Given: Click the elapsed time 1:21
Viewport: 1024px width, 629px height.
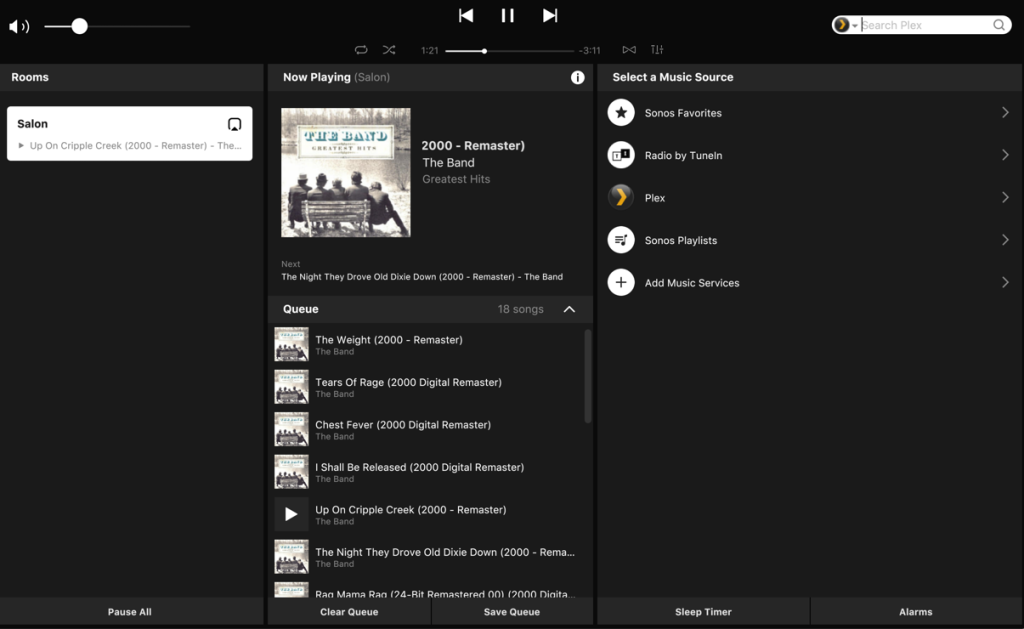Looking at the screenshot, I should (430, 50).
